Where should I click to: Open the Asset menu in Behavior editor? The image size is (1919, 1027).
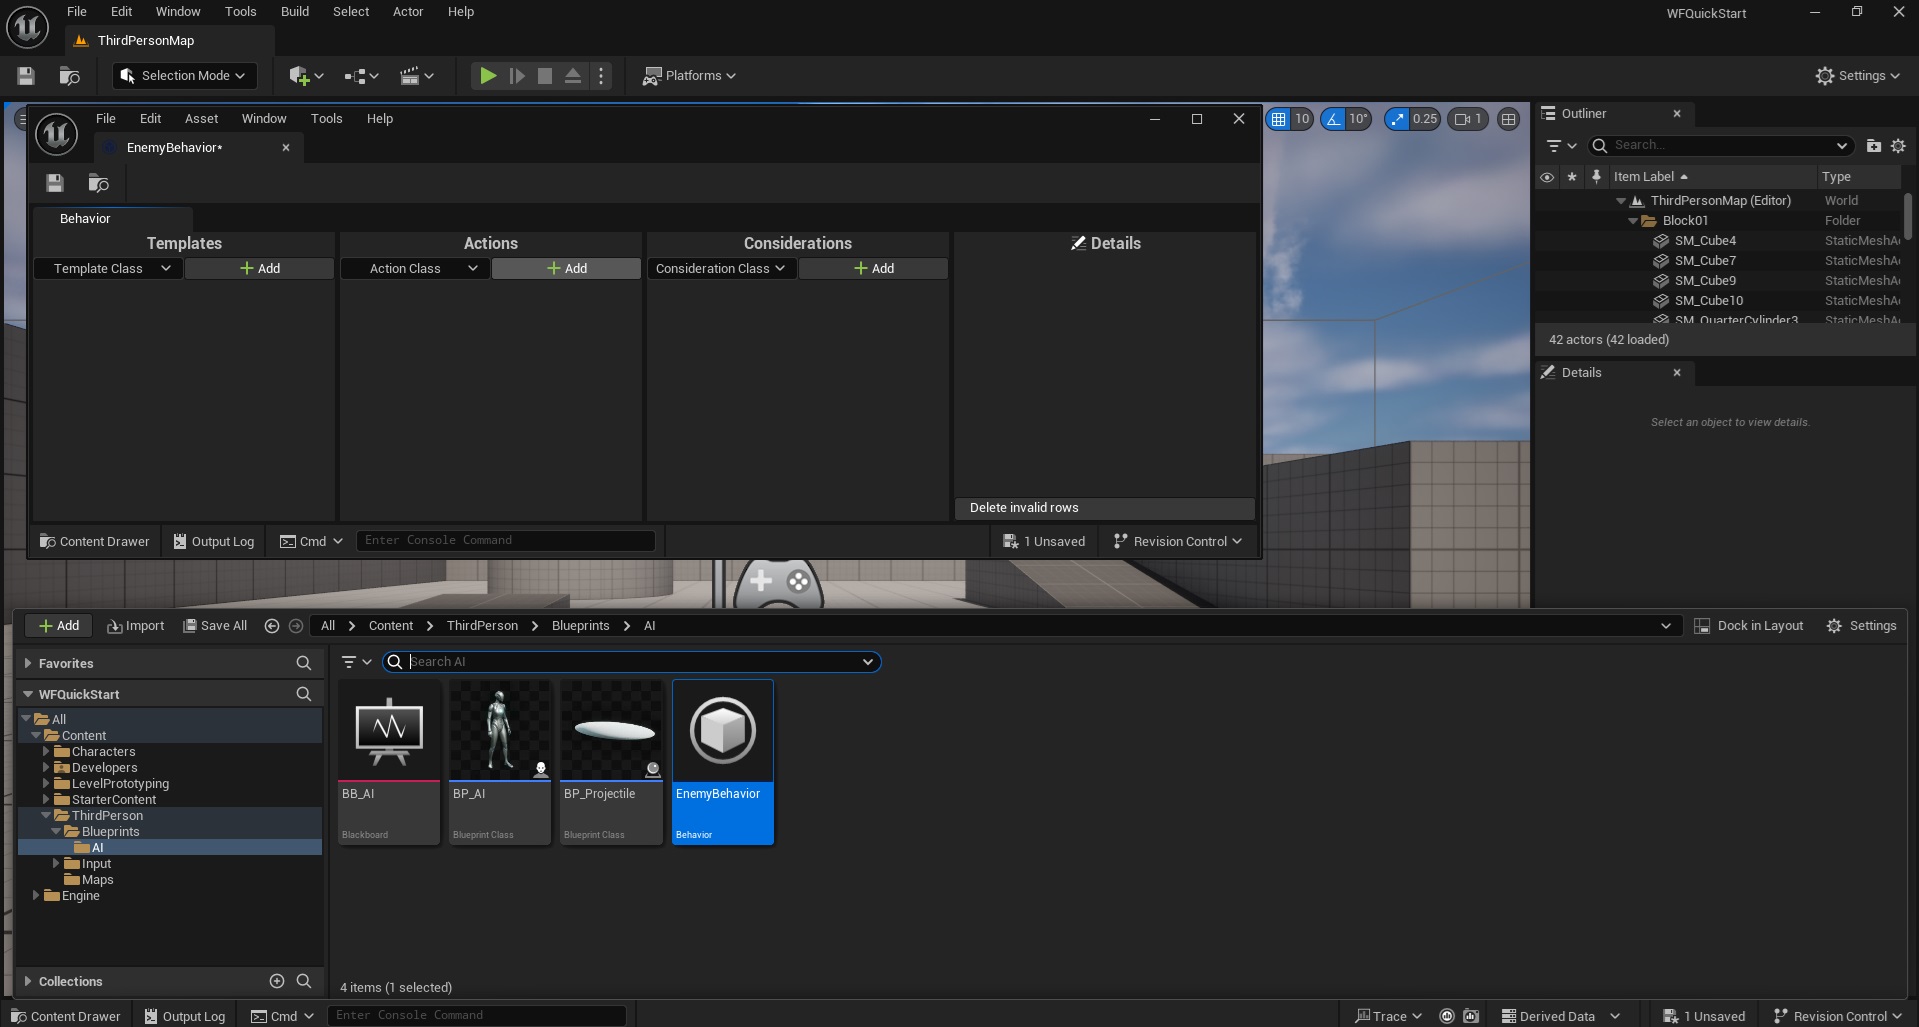click(x=201, y=118)
